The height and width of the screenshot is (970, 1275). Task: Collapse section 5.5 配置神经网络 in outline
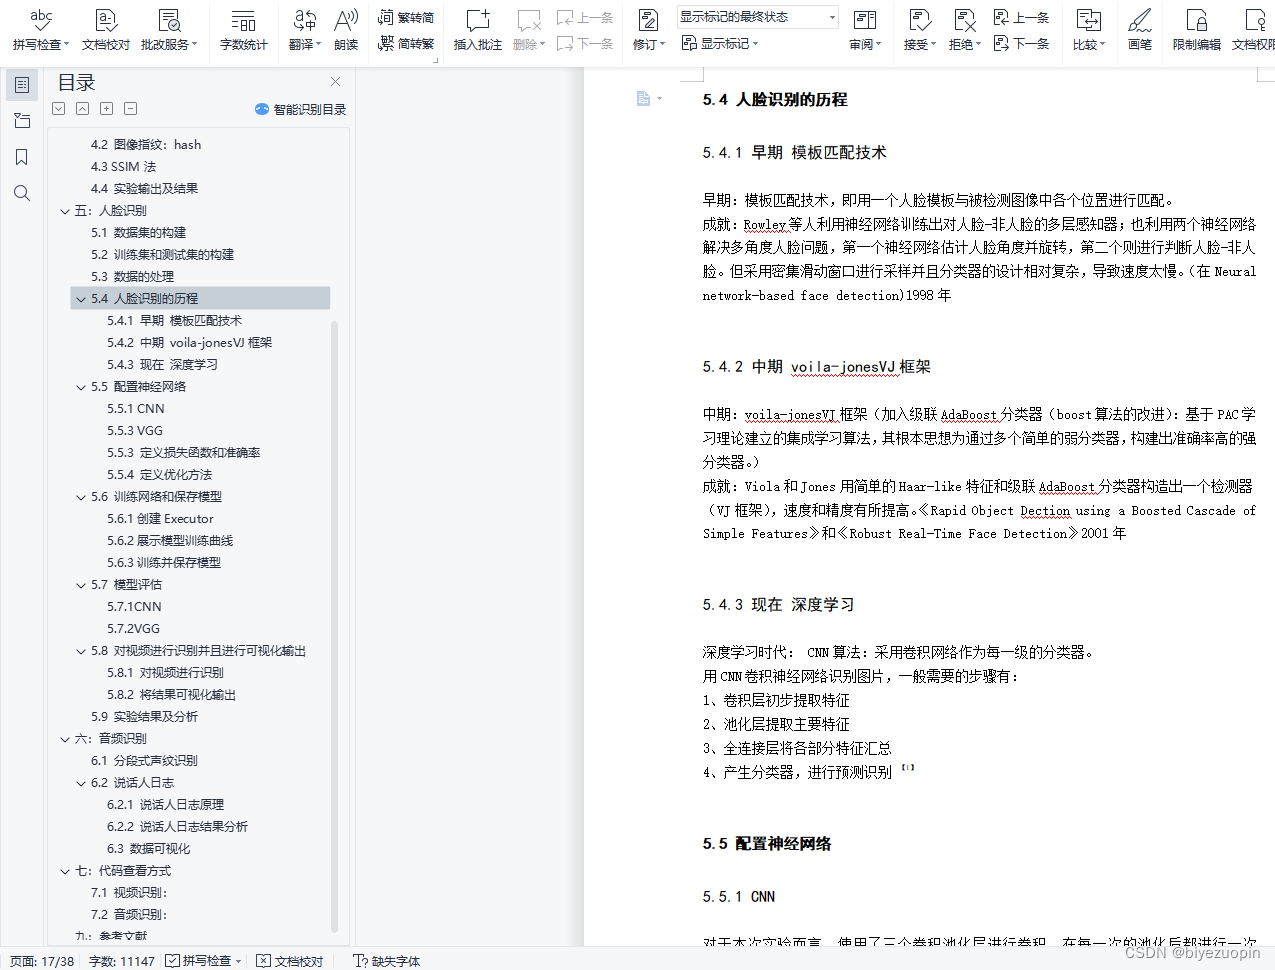[x=81, y=387]
